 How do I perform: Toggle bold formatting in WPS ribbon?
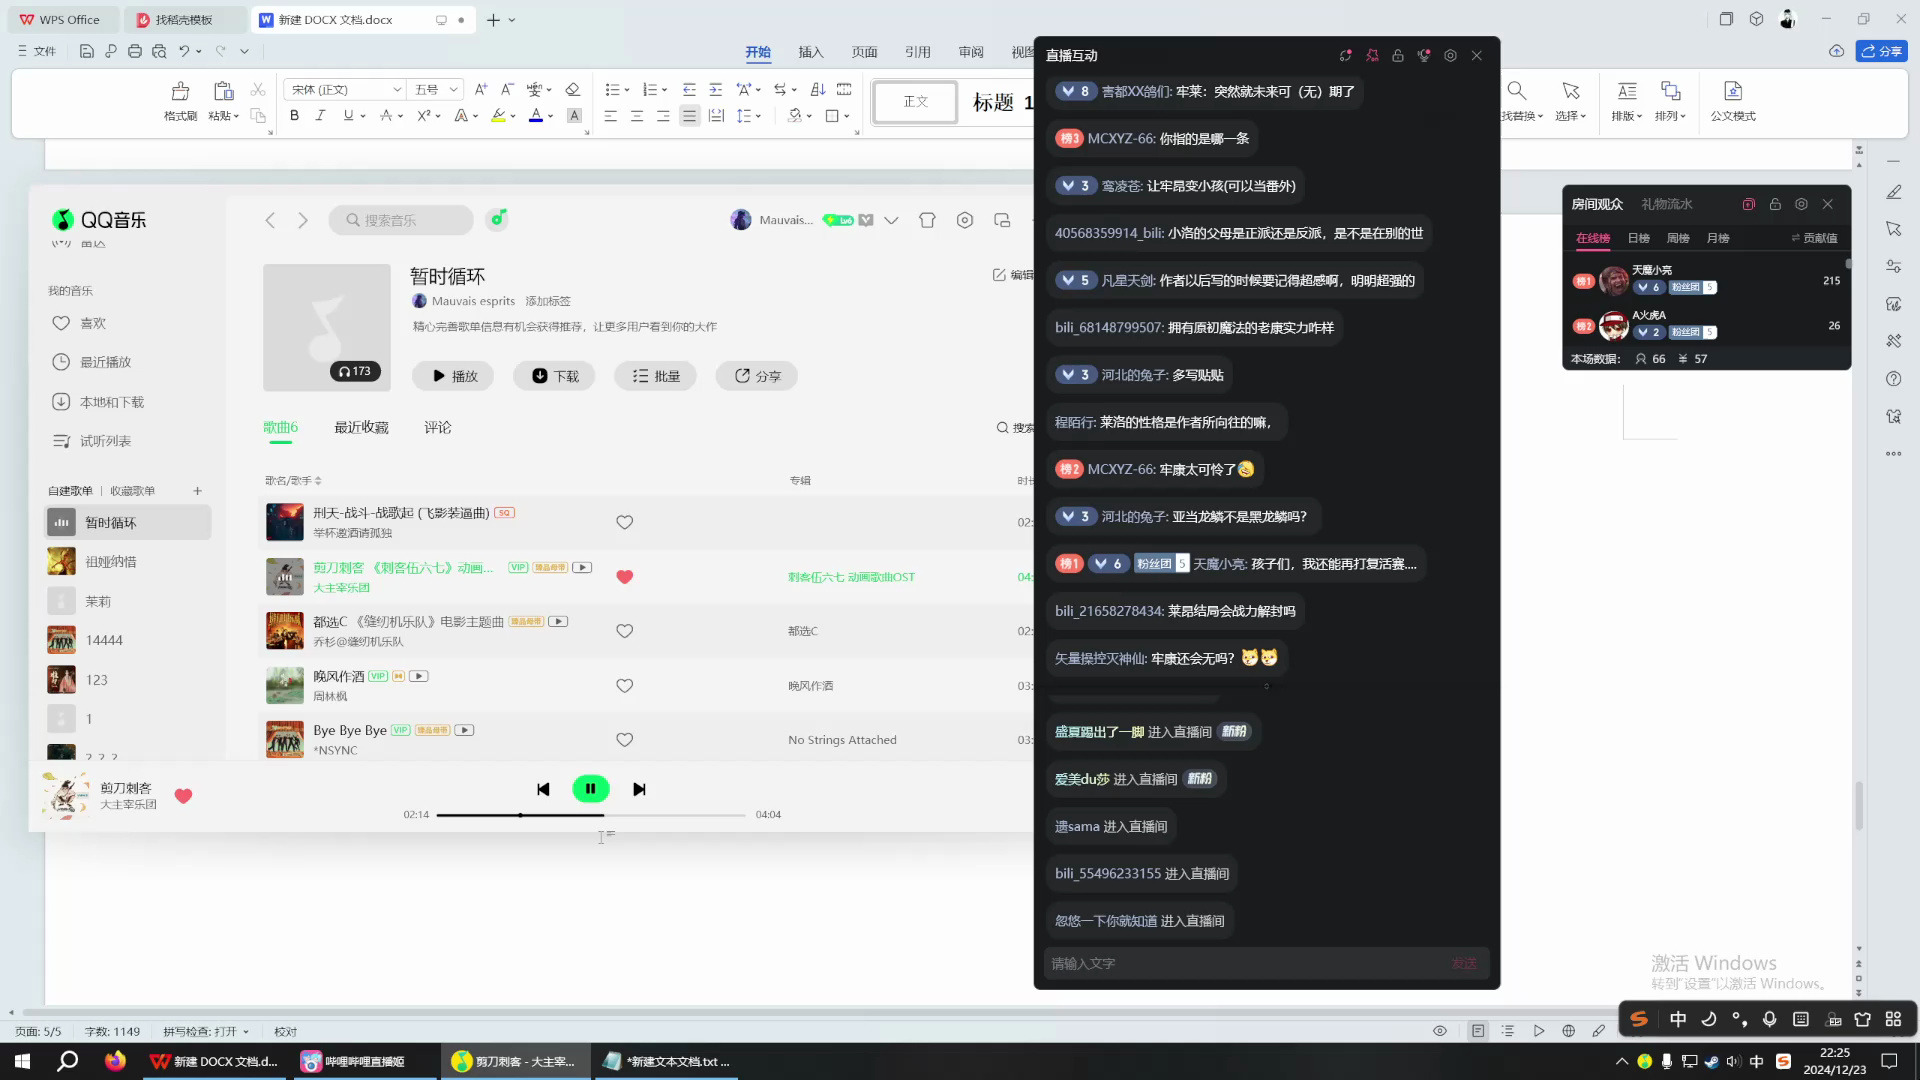(294, 116)
